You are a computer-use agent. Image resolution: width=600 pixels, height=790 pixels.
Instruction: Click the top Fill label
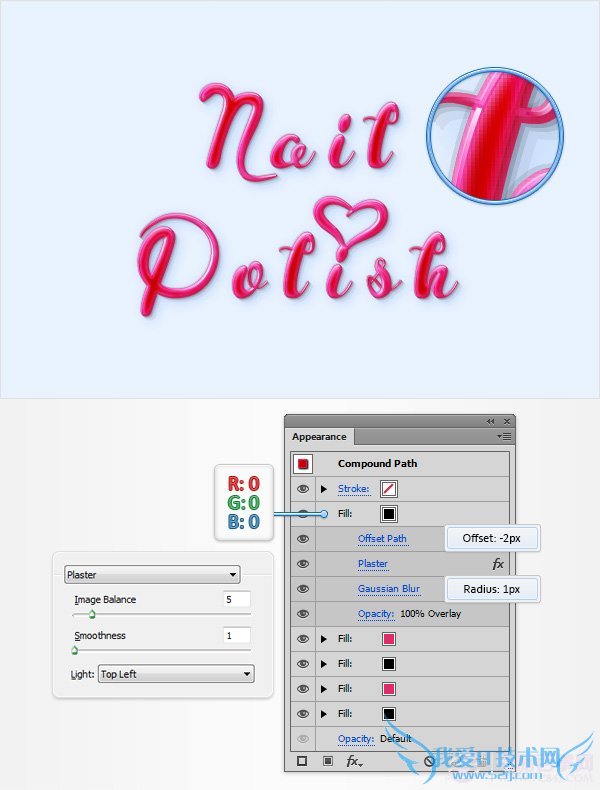tap(345, 514)
